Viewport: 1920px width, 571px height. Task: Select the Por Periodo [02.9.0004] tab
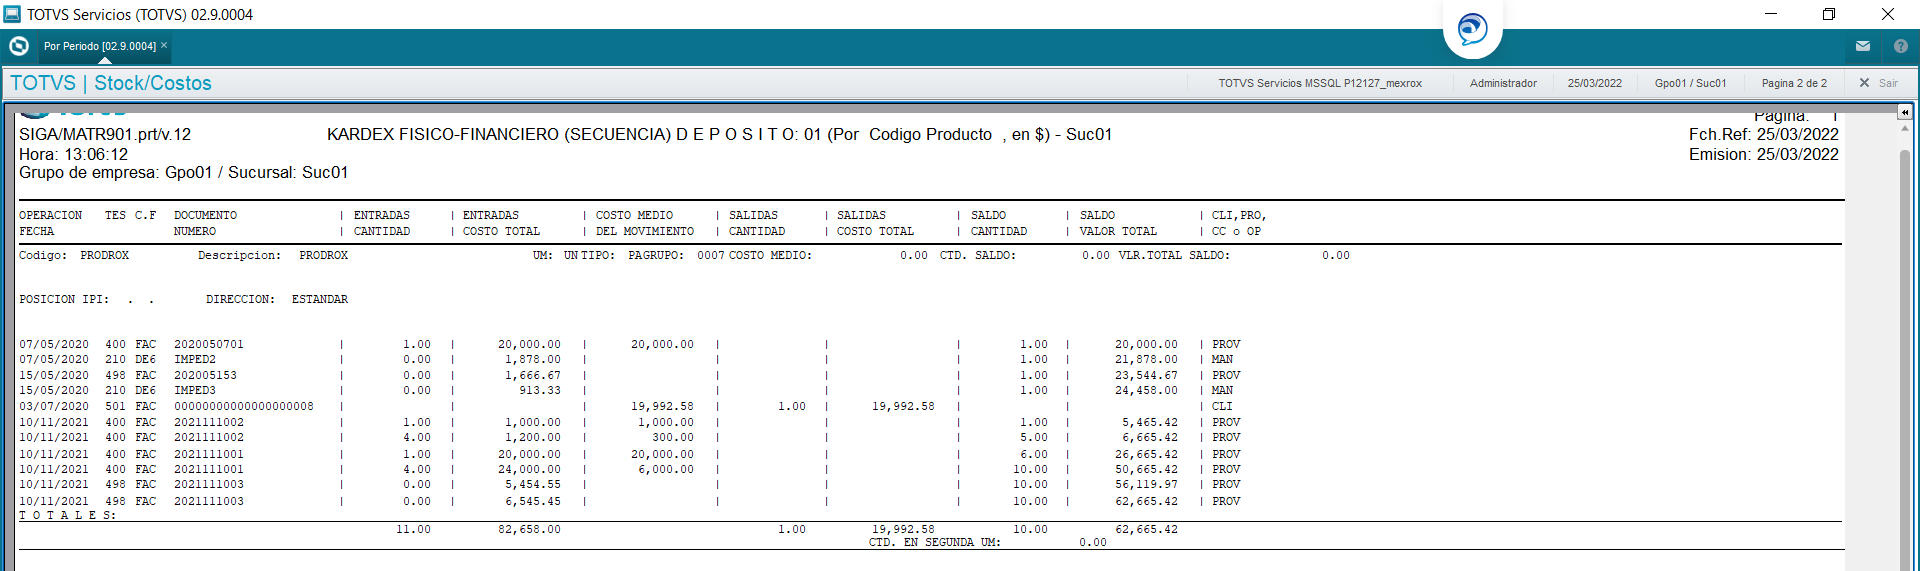pos(100,46)
